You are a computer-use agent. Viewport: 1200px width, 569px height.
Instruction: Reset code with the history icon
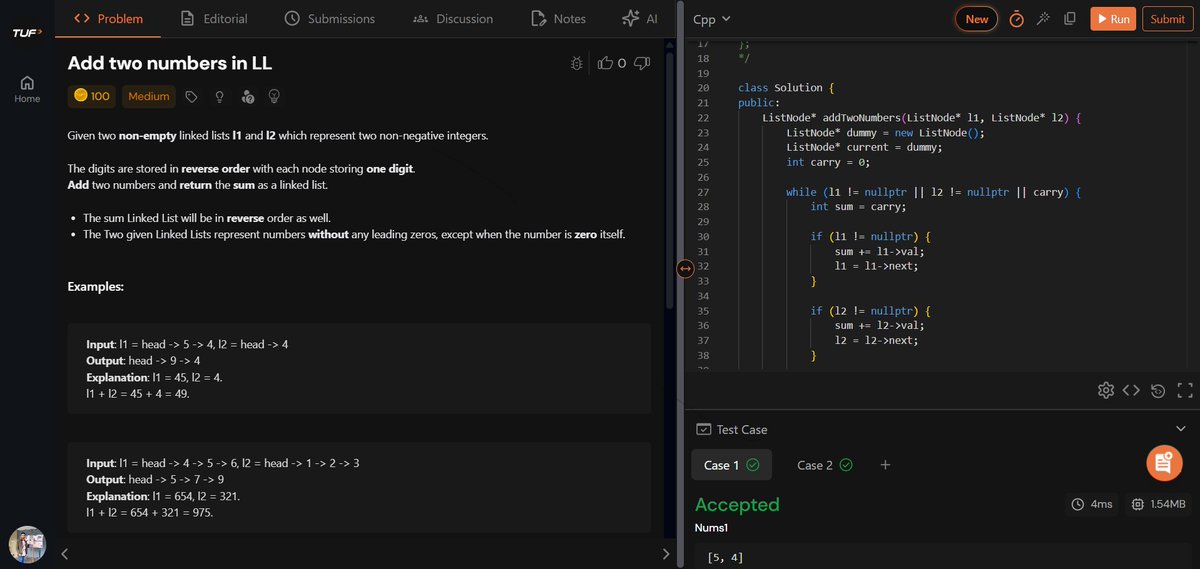coord(1158,390)
